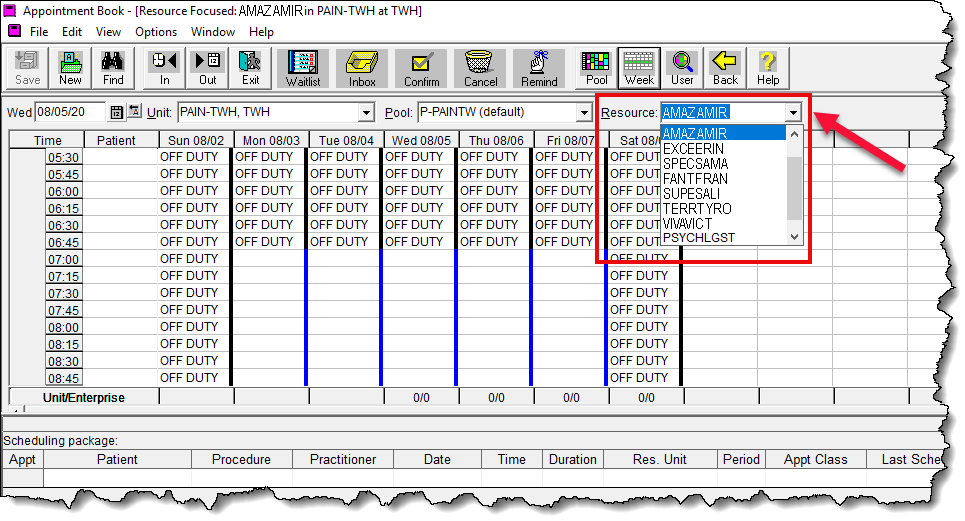Click the second calendar icon before Unit
This screenshot has width=965, height=521.
click(135, 111)
